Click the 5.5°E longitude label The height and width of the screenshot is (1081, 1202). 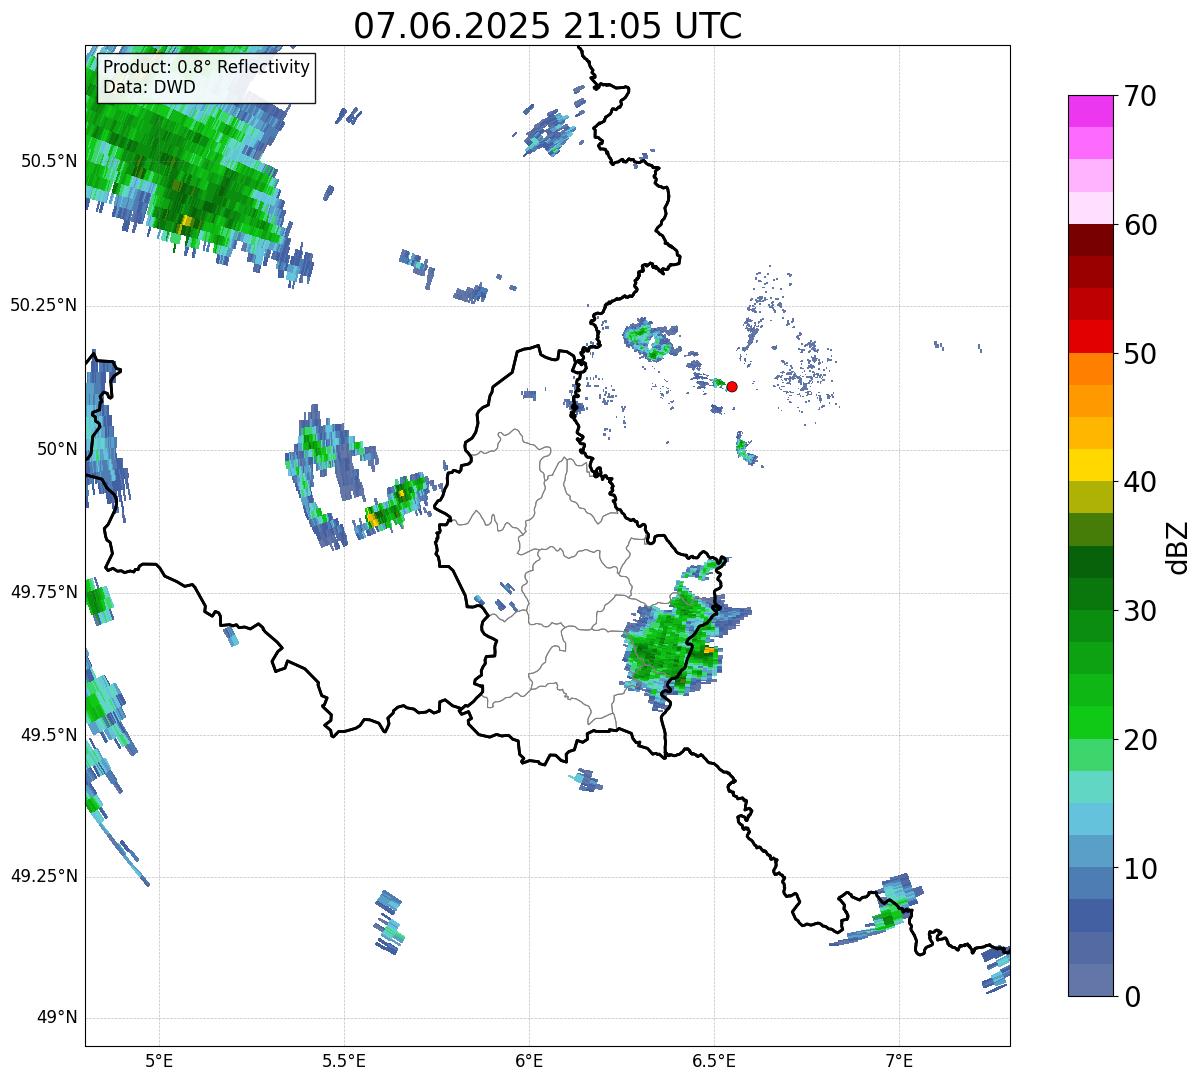[344, 1061]
